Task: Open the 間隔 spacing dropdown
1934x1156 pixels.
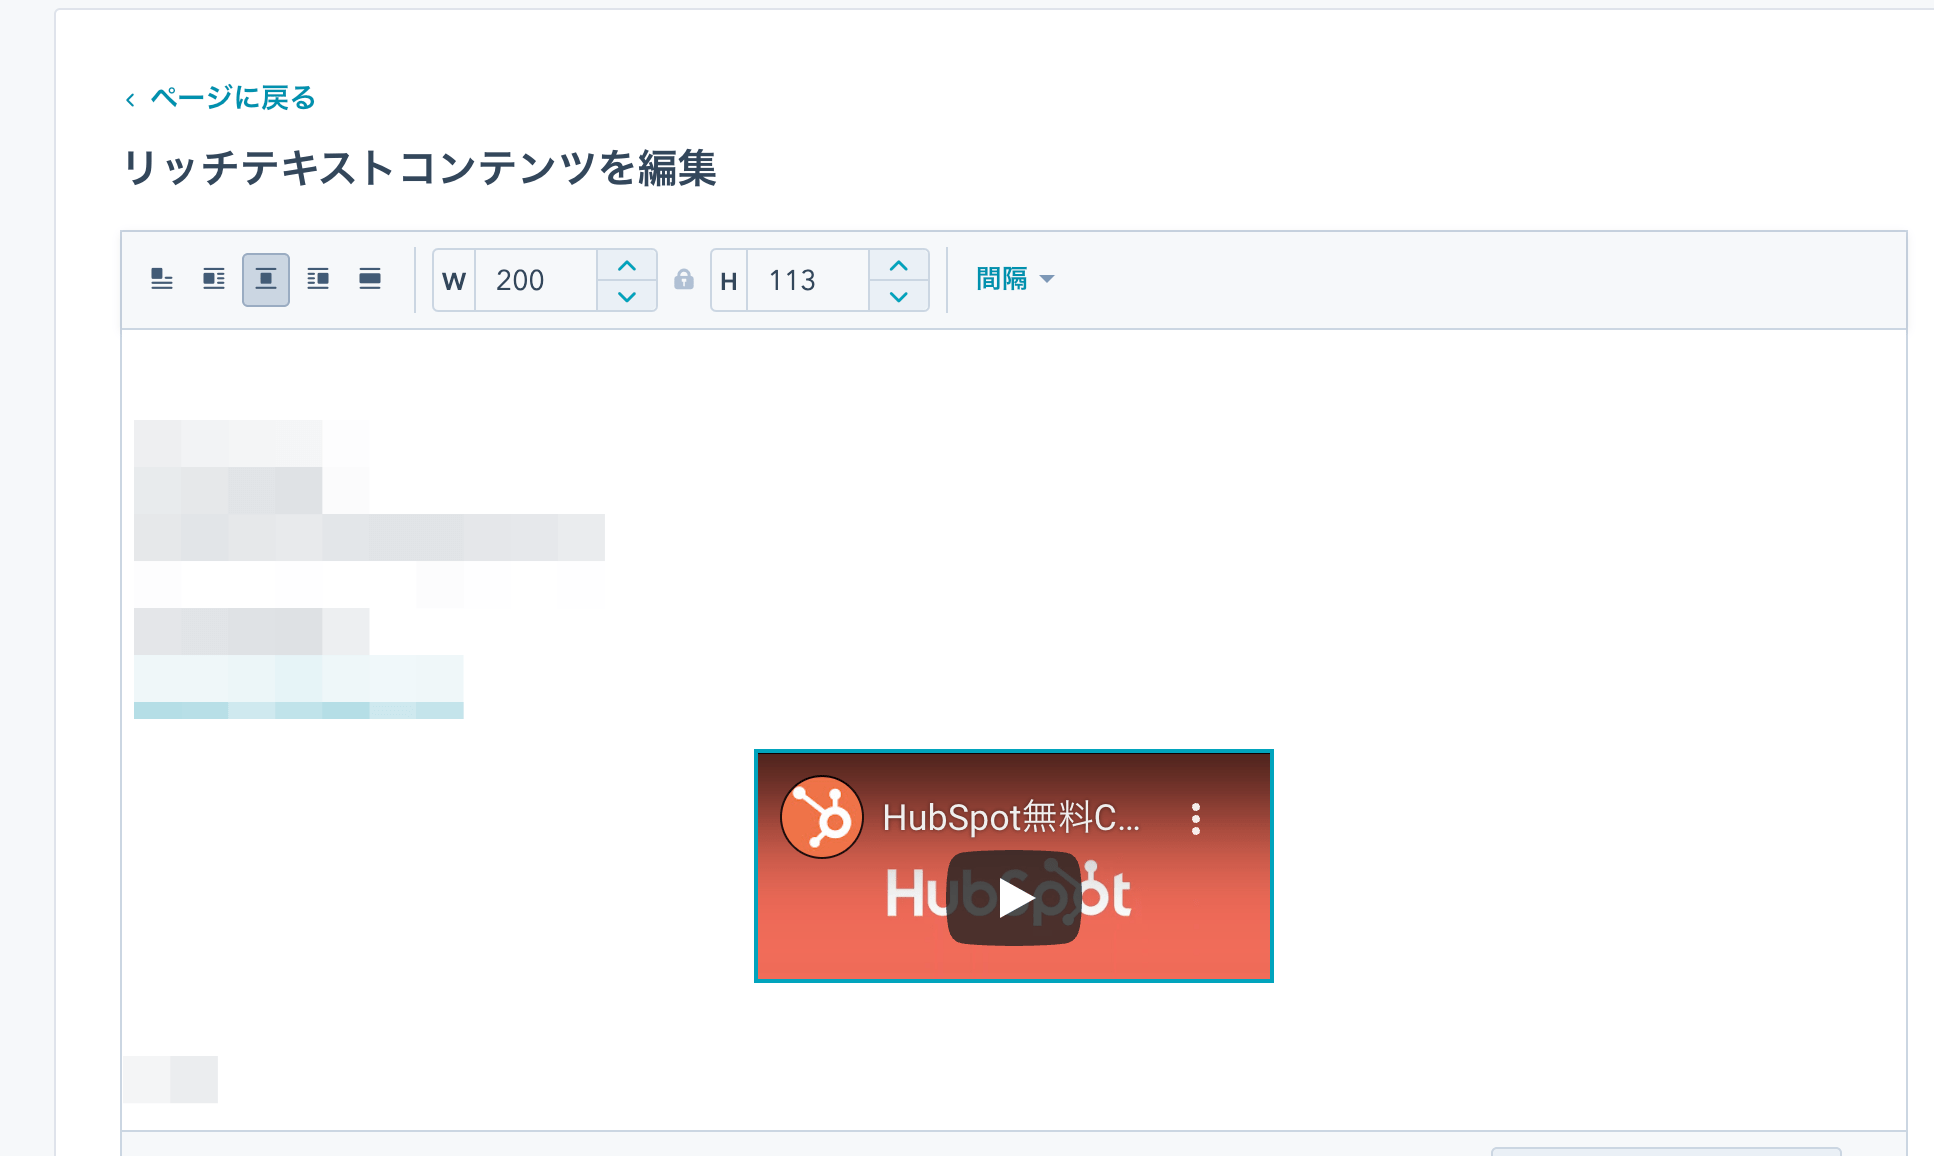Action: (1015, 279)
